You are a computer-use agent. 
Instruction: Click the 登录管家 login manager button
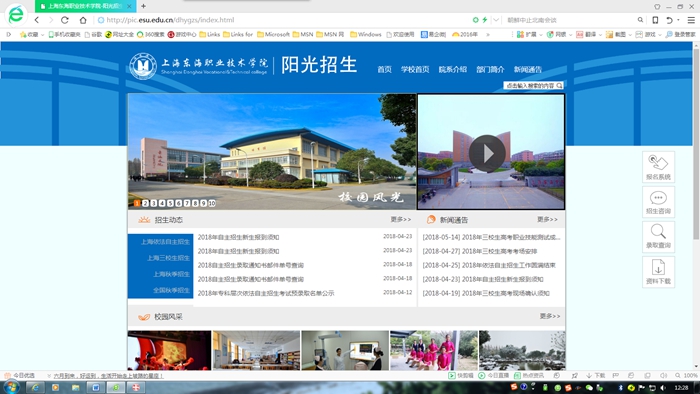(680, 34)
